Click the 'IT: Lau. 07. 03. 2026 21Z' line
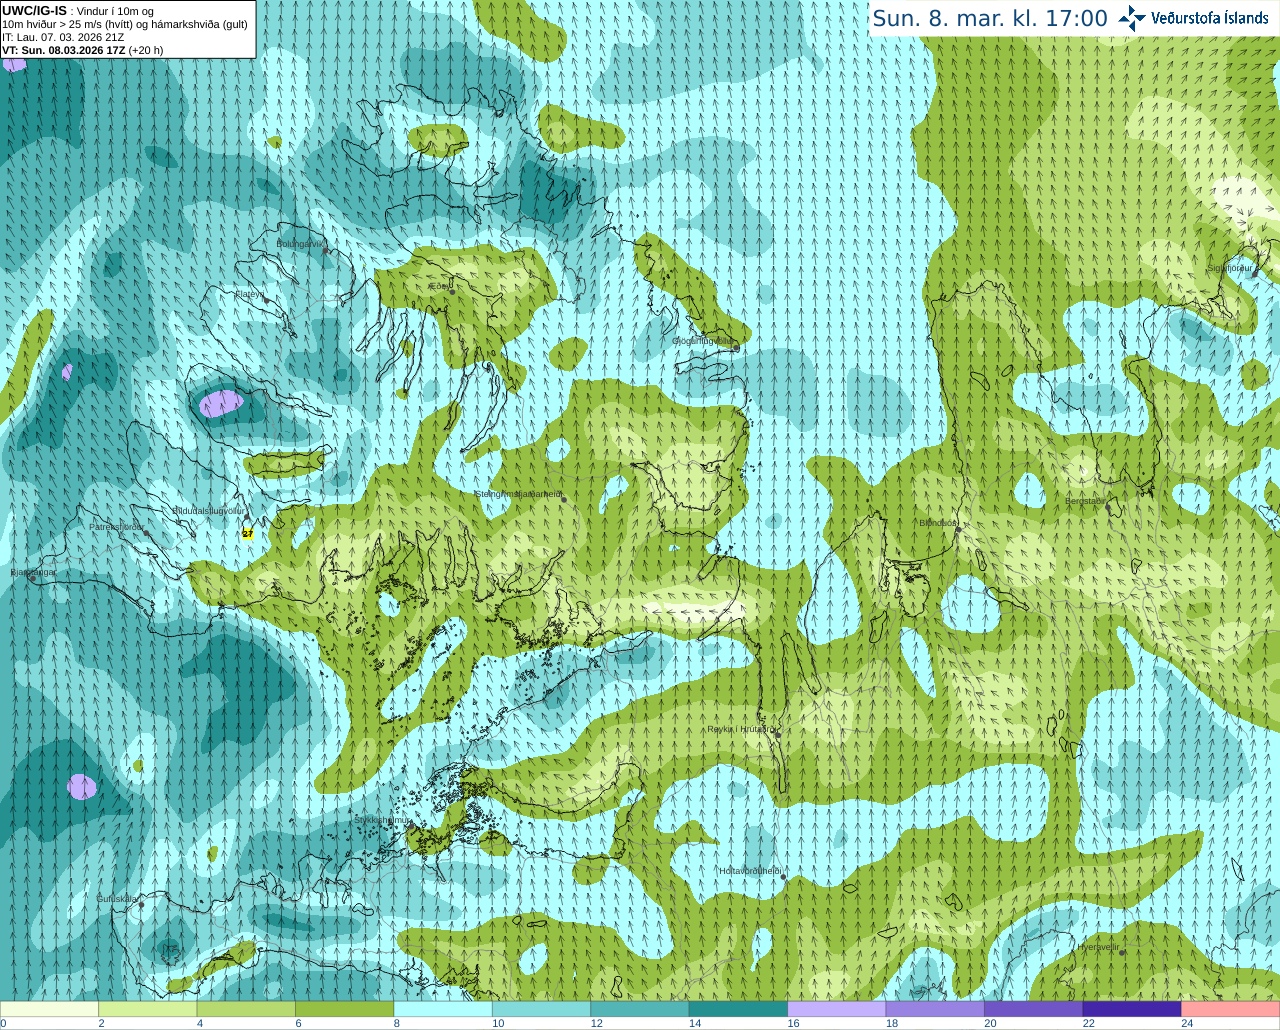 click(63, 37)
